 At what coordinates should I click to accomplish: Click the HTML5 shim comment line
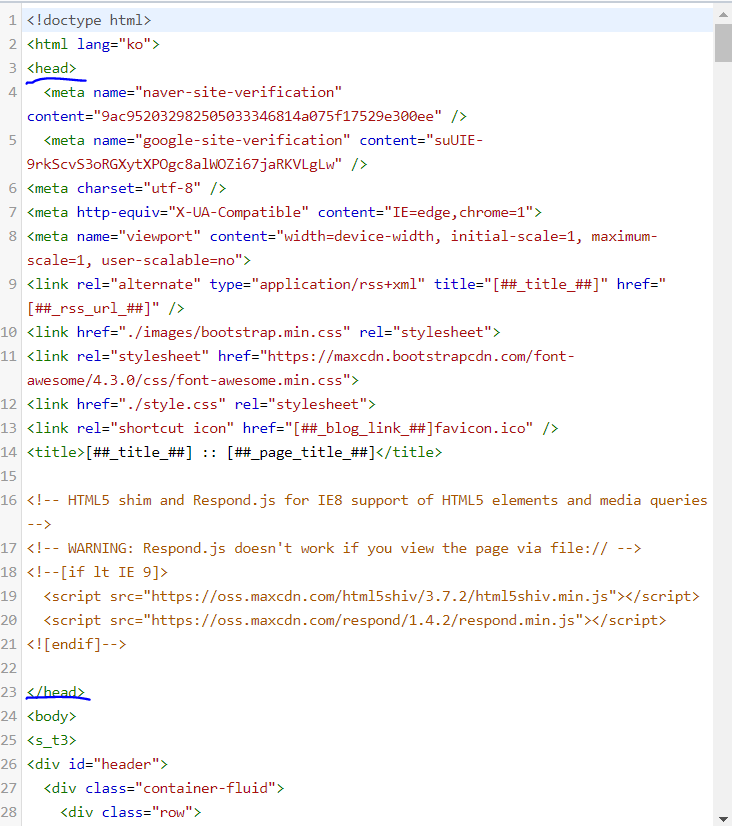tap(367, 500)
